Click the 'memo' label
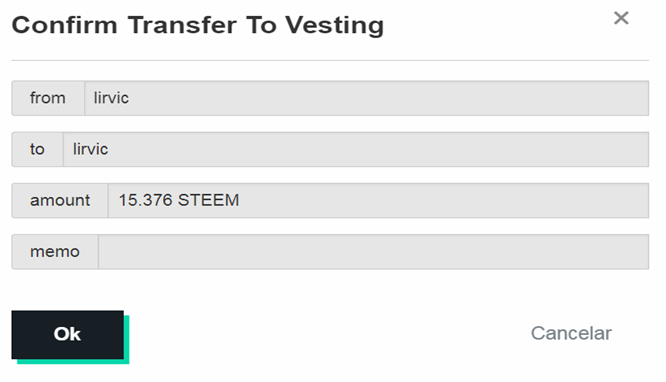 (x=55, y=252)
